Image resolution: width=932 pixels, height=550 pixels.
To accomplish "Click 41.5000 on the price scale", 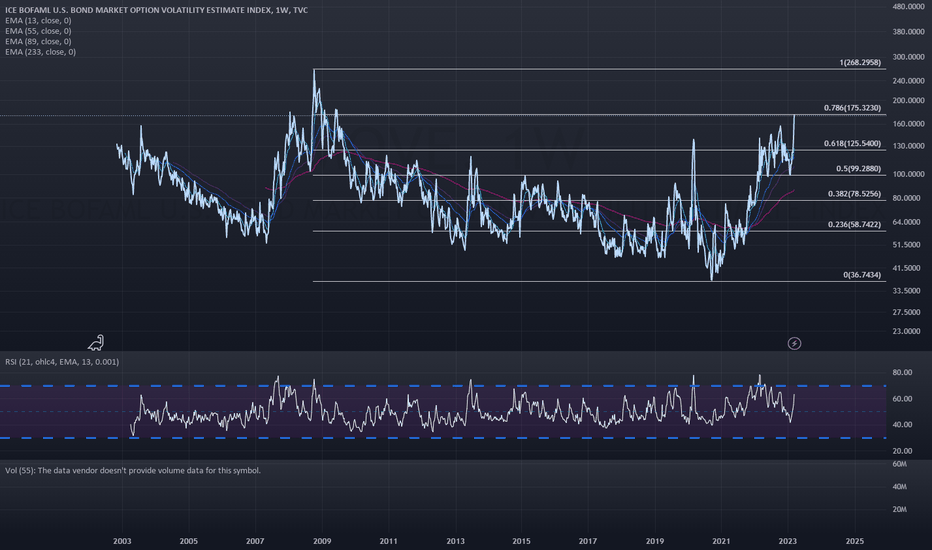I will tap(908, 268).
